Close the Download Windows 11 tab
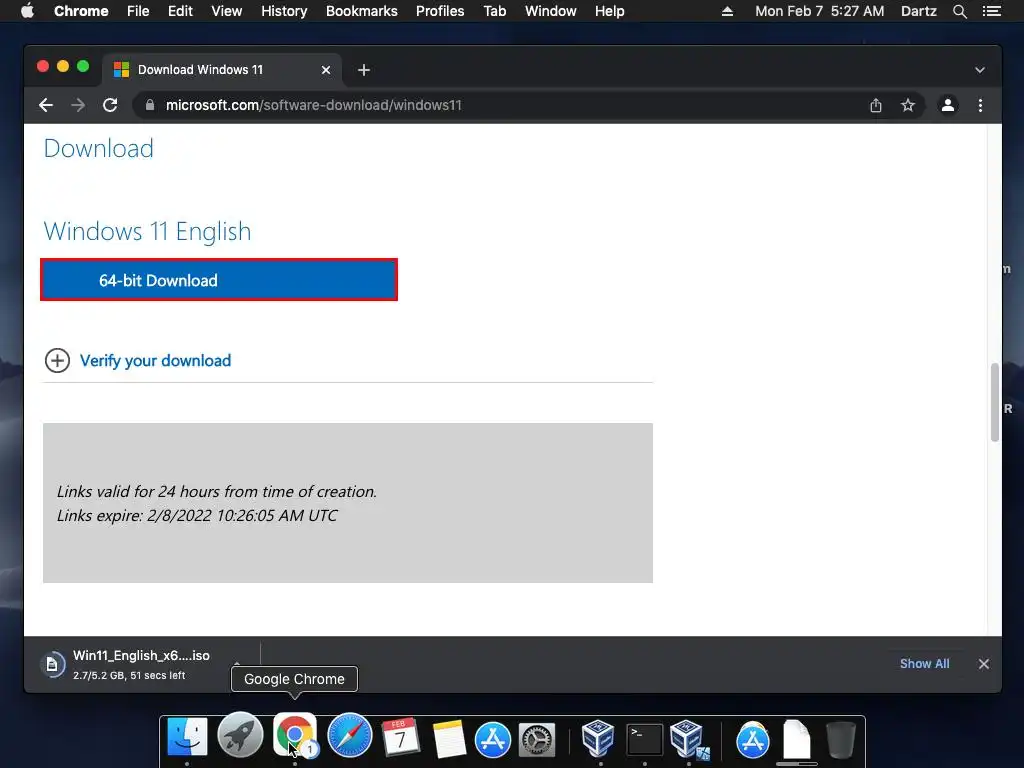The image size is (1024, 768). point(326,70)
